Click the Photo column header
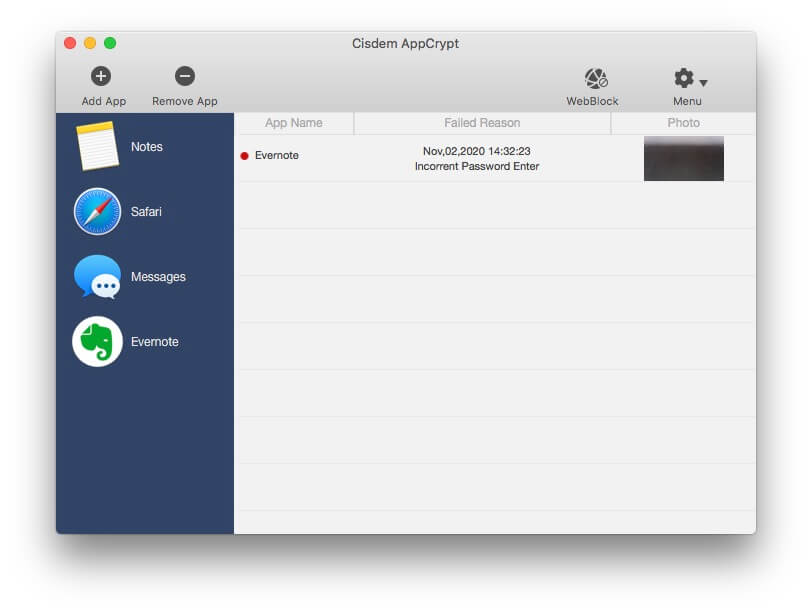The width and height of the screenshot is (812, 614). click(x=683, y=123)
